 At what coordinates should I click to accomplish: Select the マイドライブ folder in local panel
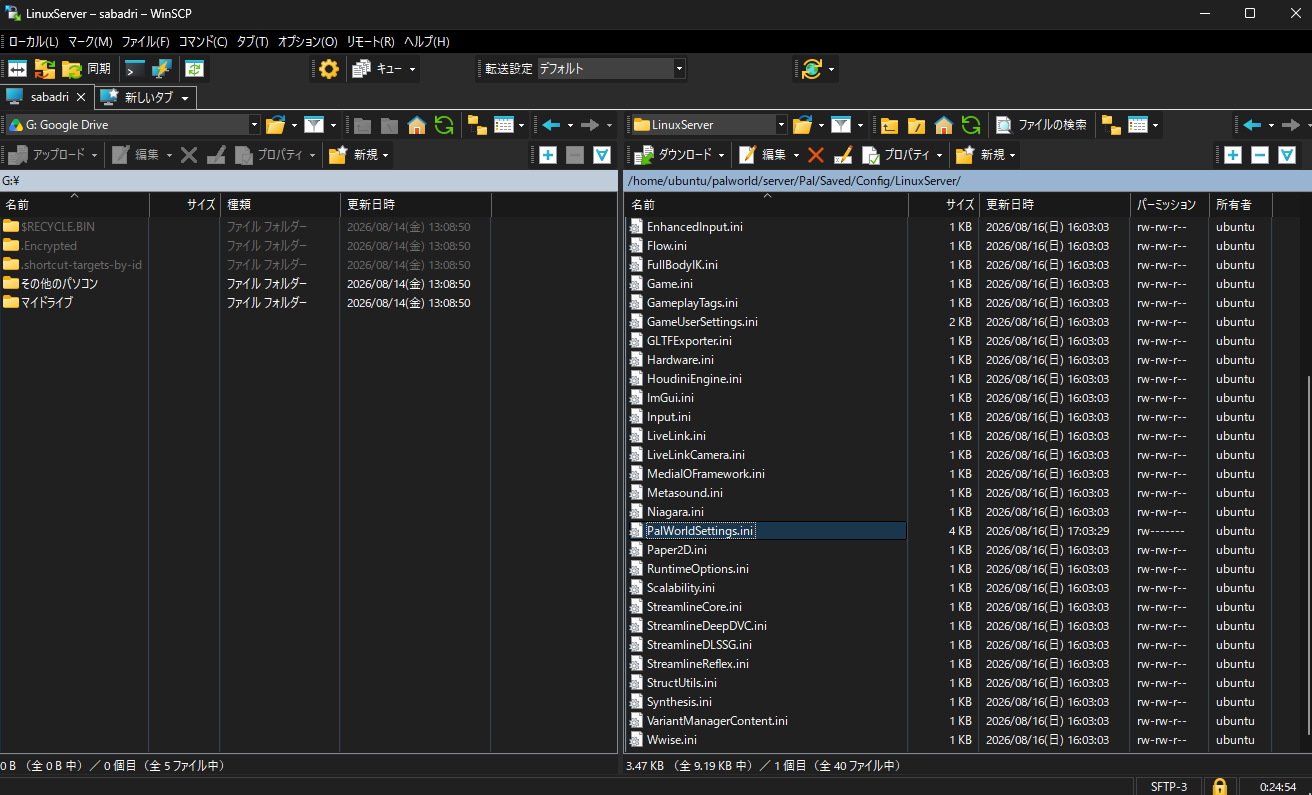pyautogui.click(x=46, y=303)
